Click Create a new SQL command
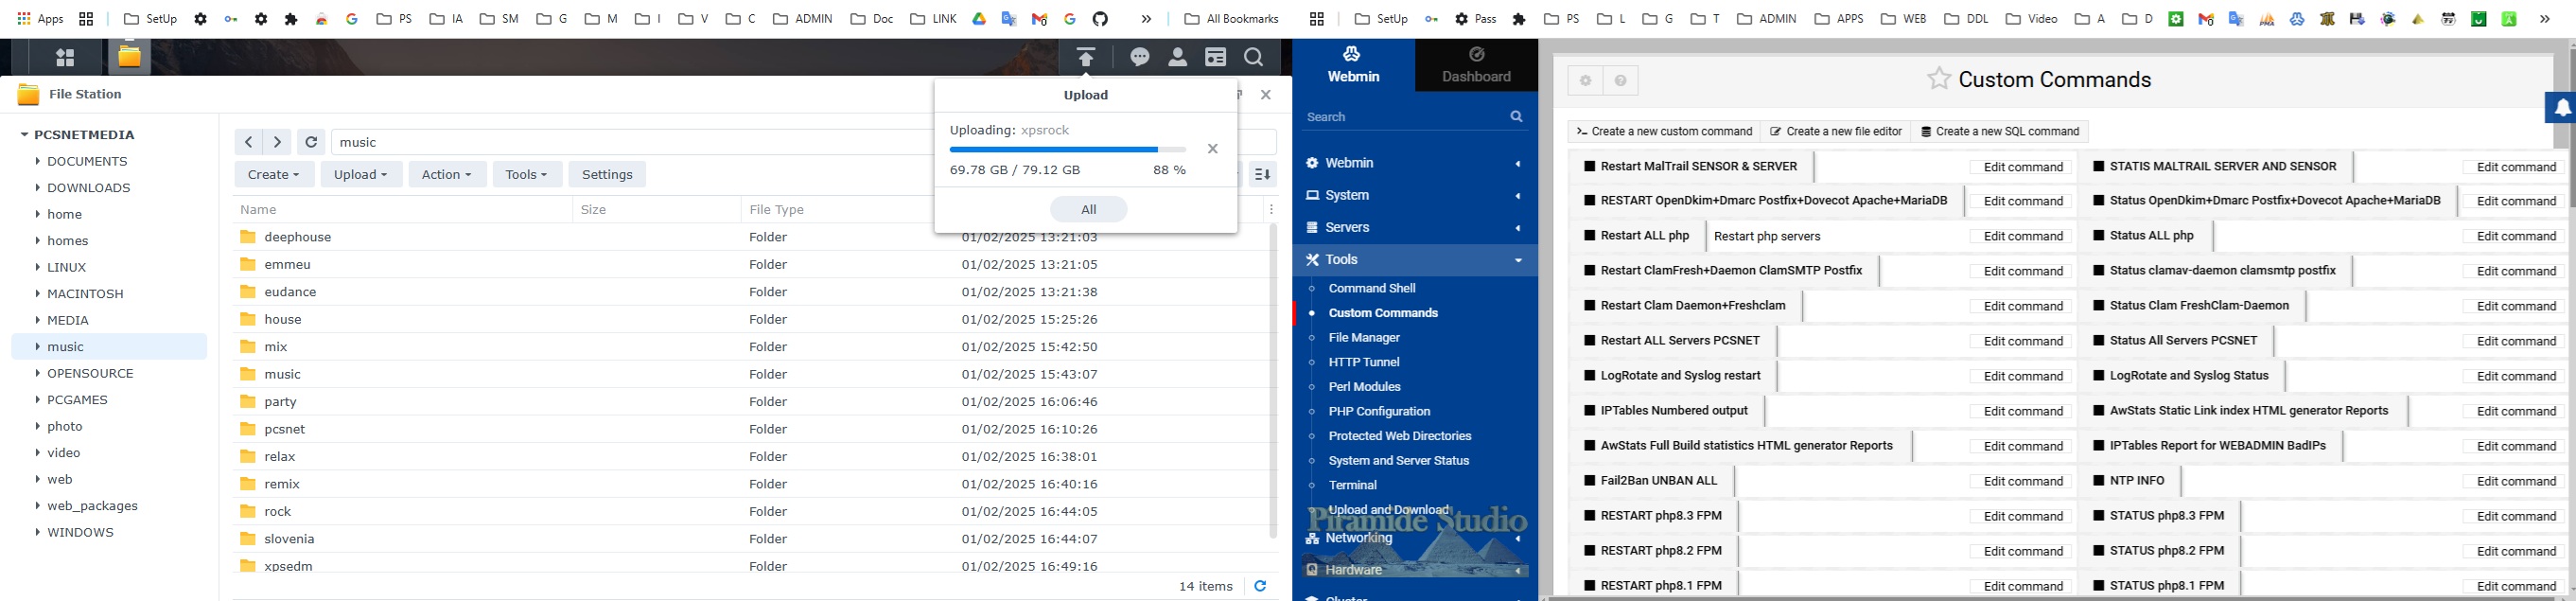Screen dimensions: 2576x601 point(2000,132)
